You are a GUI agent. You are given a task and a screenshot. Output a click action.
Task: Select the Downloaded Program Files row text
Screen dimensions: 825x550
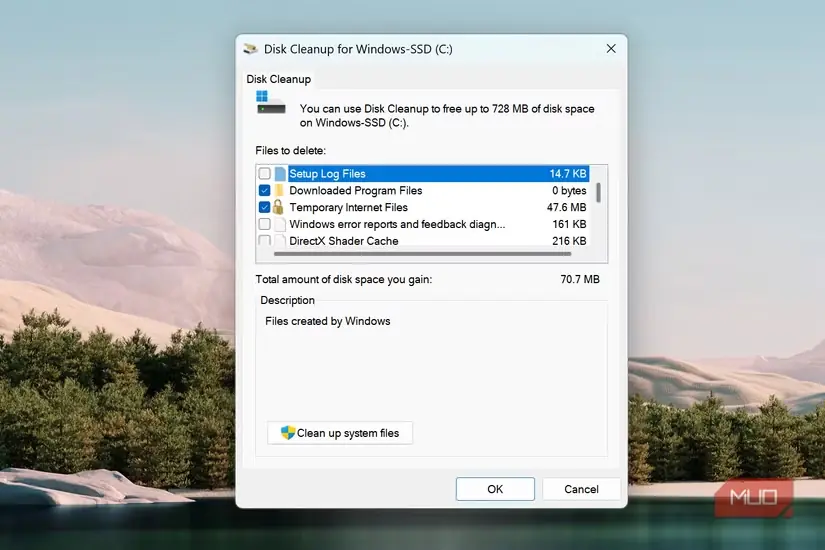click(x=356, y=191)
